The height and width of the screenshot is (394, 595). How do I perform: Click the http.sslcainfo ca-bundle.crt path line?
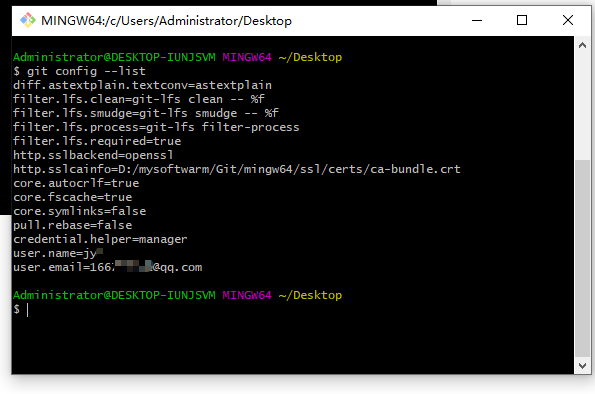pyautogui.click(x=237, y=169)
